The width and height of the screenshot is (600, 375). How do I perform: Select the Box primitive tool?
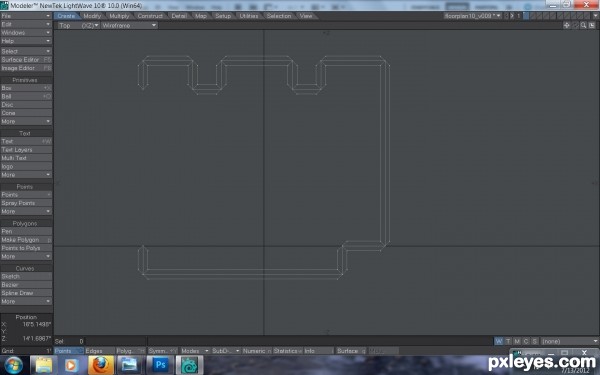(x=26, y=88)
